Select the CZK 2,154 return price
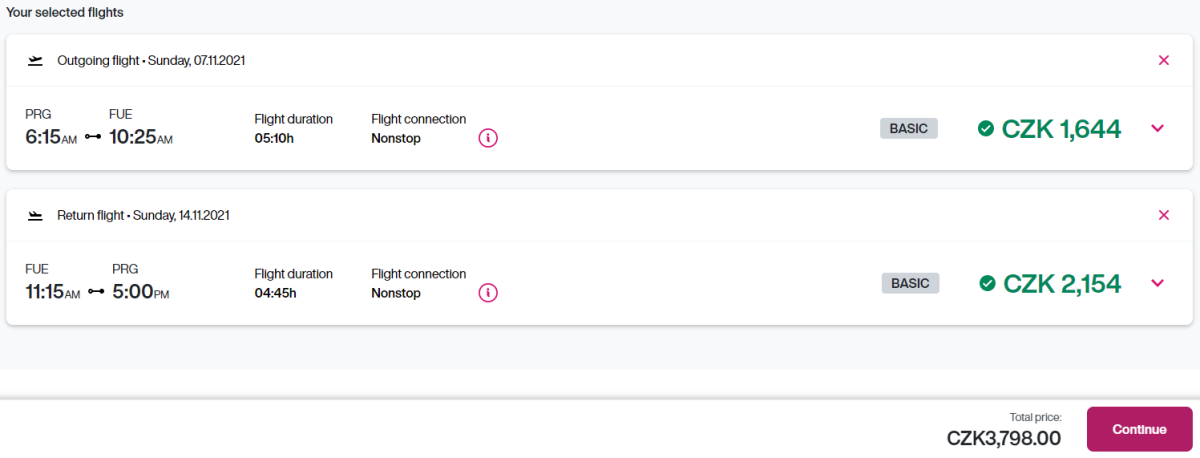The image size is (1200, 458). (x=1062, y=284)
